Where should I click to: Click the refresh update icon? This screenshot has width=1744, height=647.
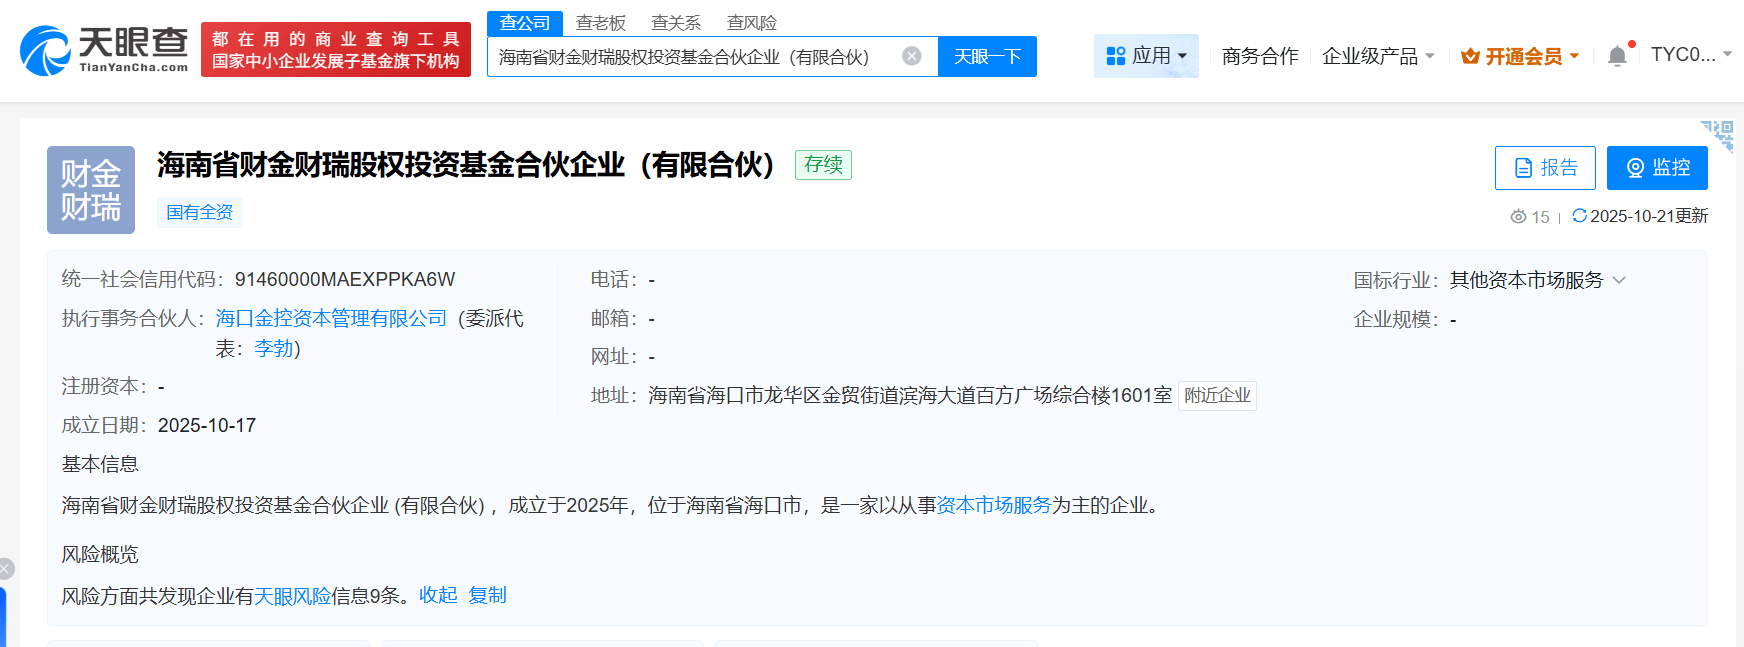pyautogui.click(x=1579, y=216)
